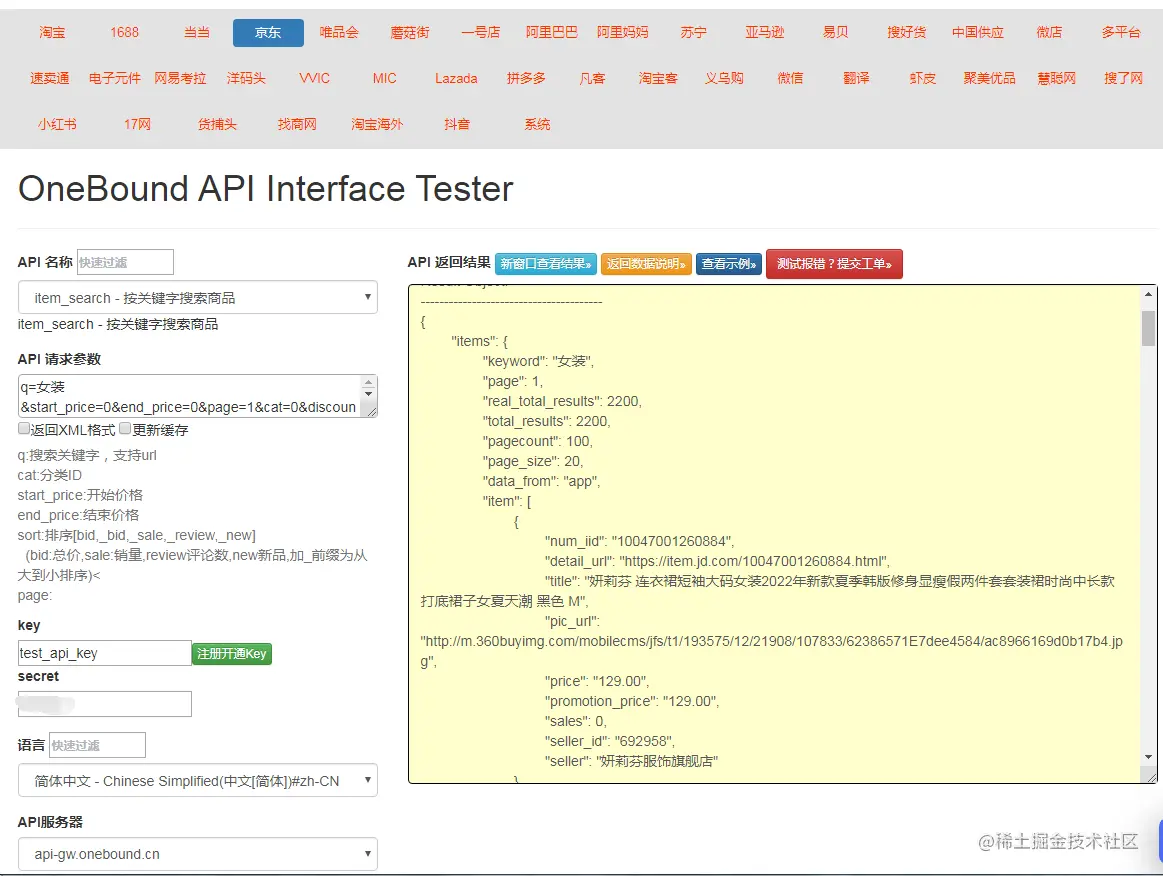Open the 蘑菇街 tab
The image size is (1163, 876).
[410, 33]
